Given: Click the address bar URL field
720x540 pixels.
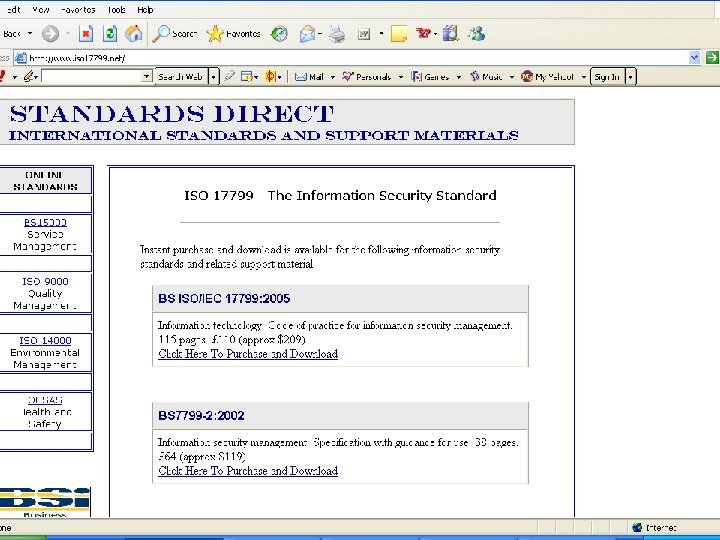Looking at the screenshot, I should coord(351,58).
